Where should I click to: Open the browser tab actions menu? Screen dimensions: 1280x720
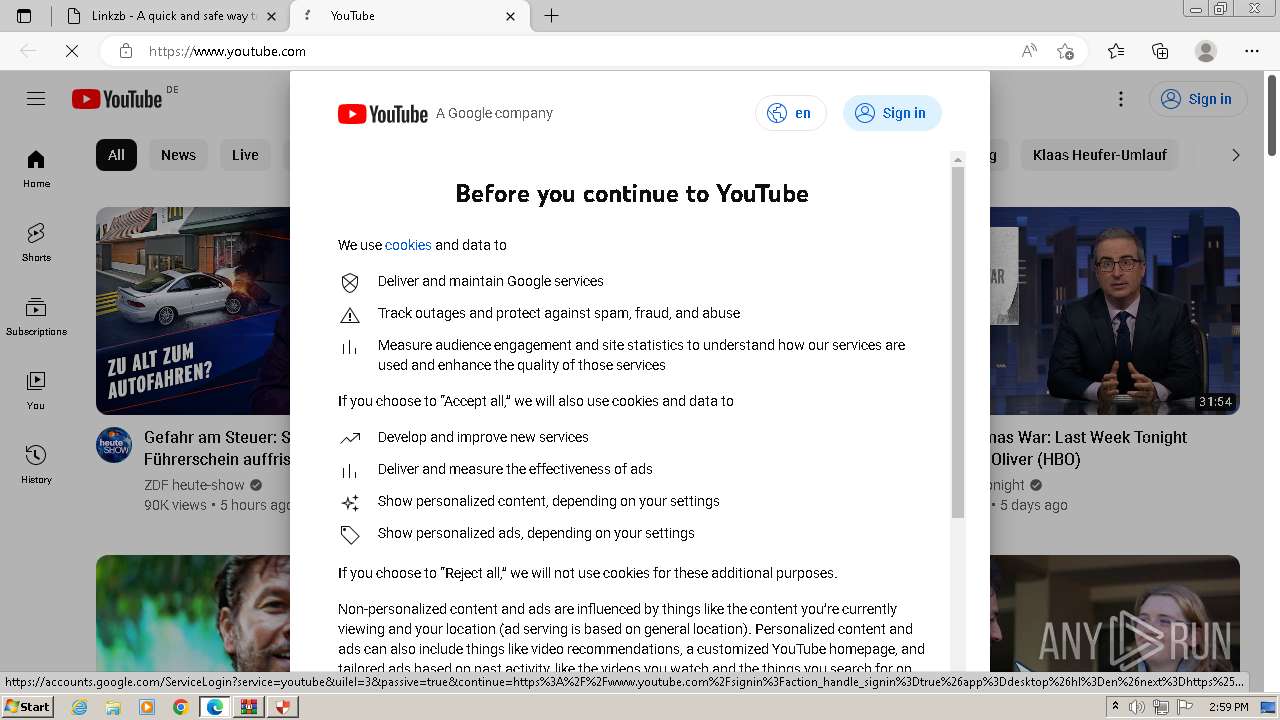[24, 16]
